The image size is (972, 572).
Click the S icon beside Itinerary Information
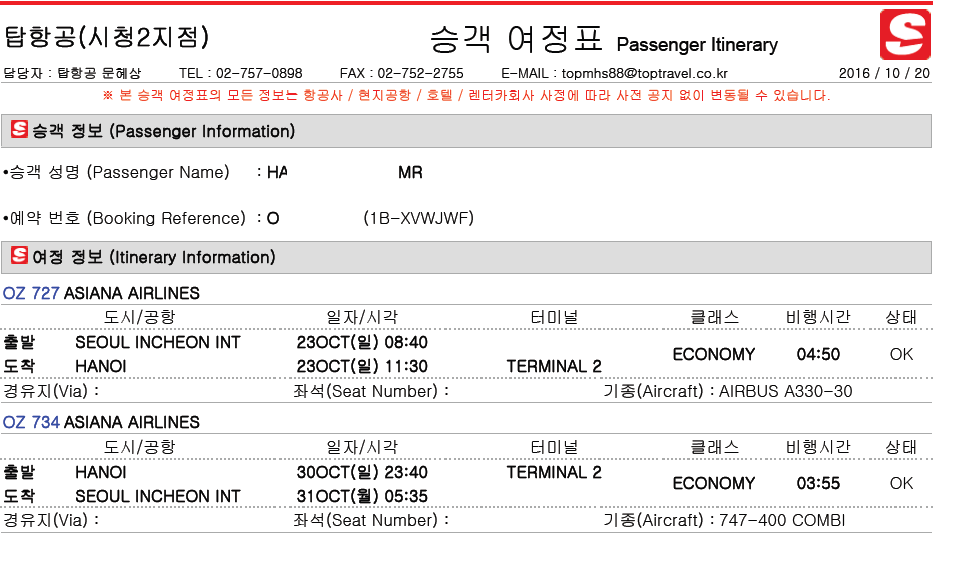(19, 256)
